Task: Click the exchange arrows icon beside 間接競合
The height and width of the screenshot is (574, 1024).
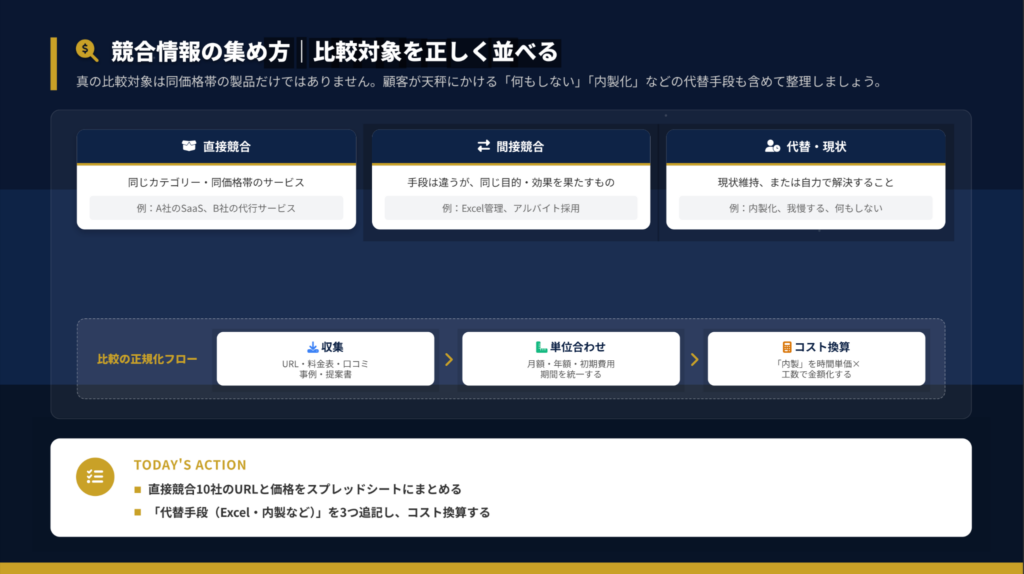Action: point(484,146)
